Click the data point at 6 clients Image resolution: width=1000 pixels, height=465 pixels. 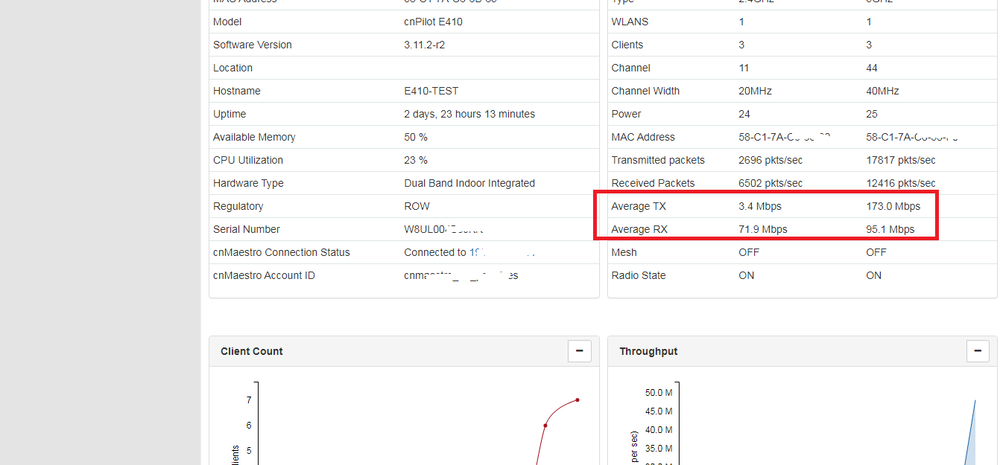coord(545,425)
